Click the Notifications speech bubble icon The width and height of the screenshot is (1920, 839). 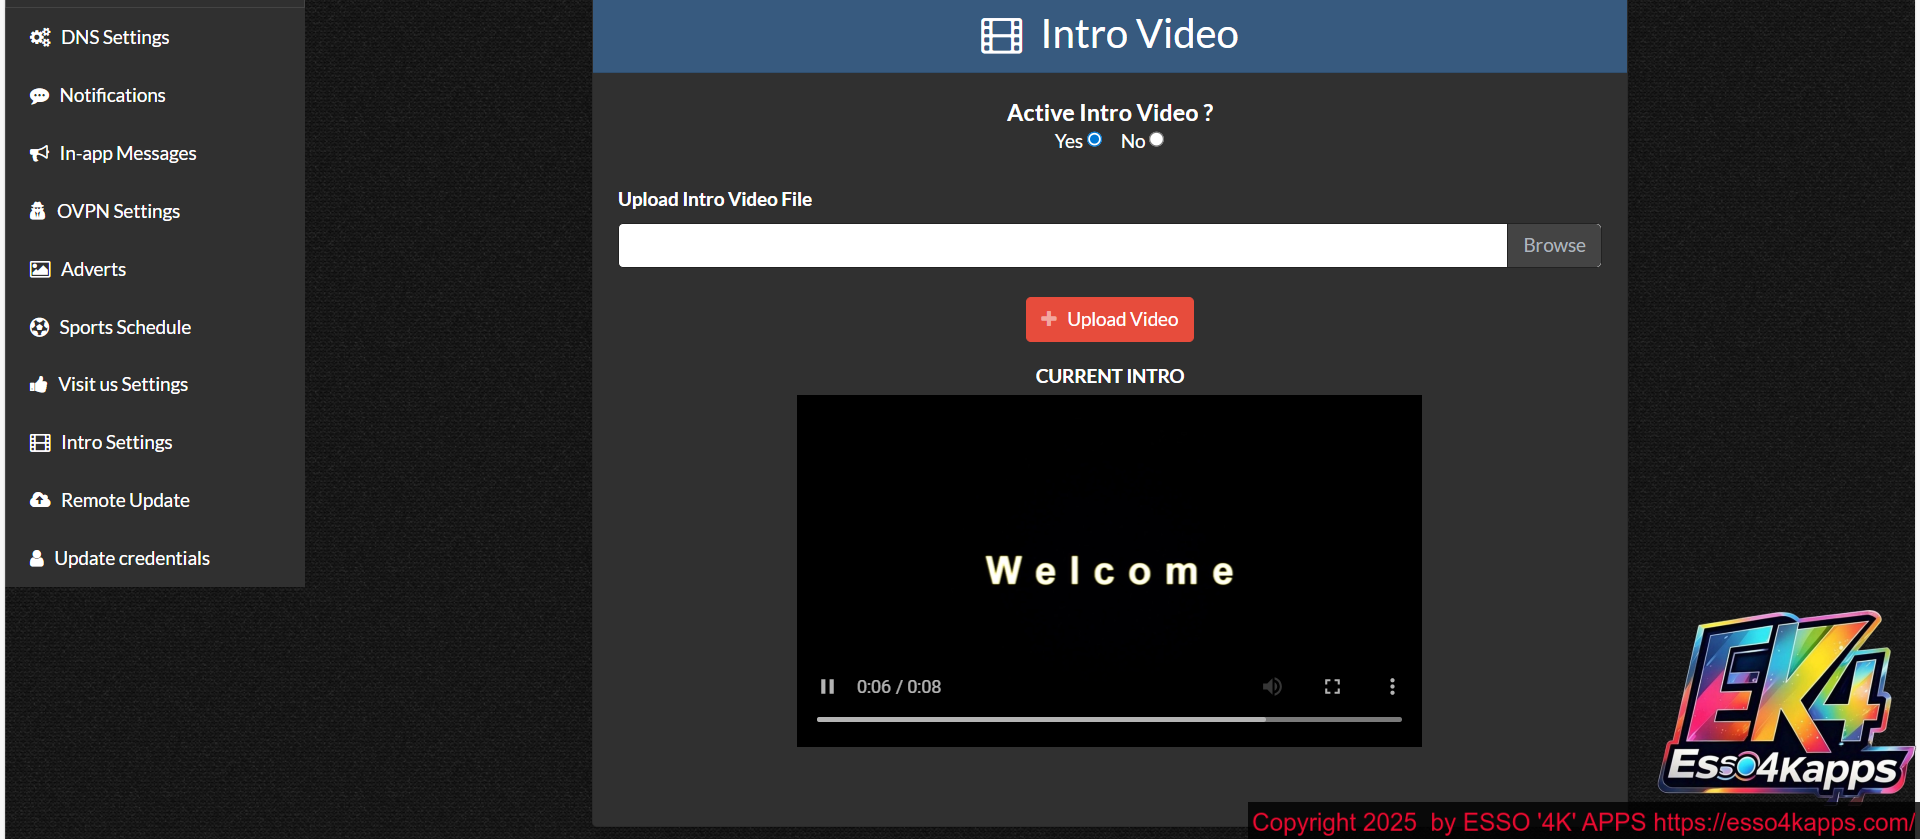(39, 96)
